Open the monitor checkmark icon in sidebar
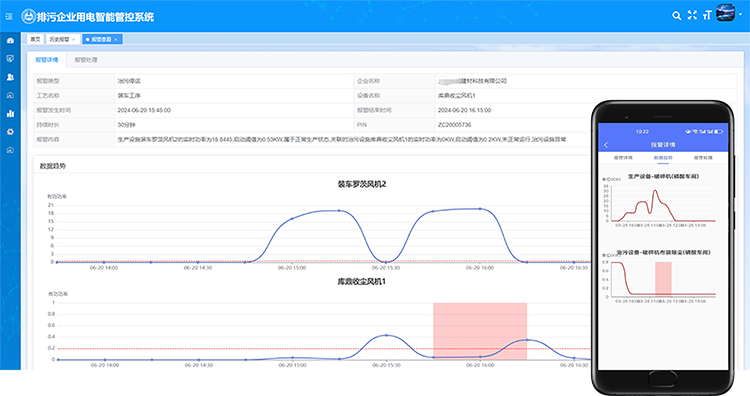The image size is (750, 396). [x=10, y=58]
